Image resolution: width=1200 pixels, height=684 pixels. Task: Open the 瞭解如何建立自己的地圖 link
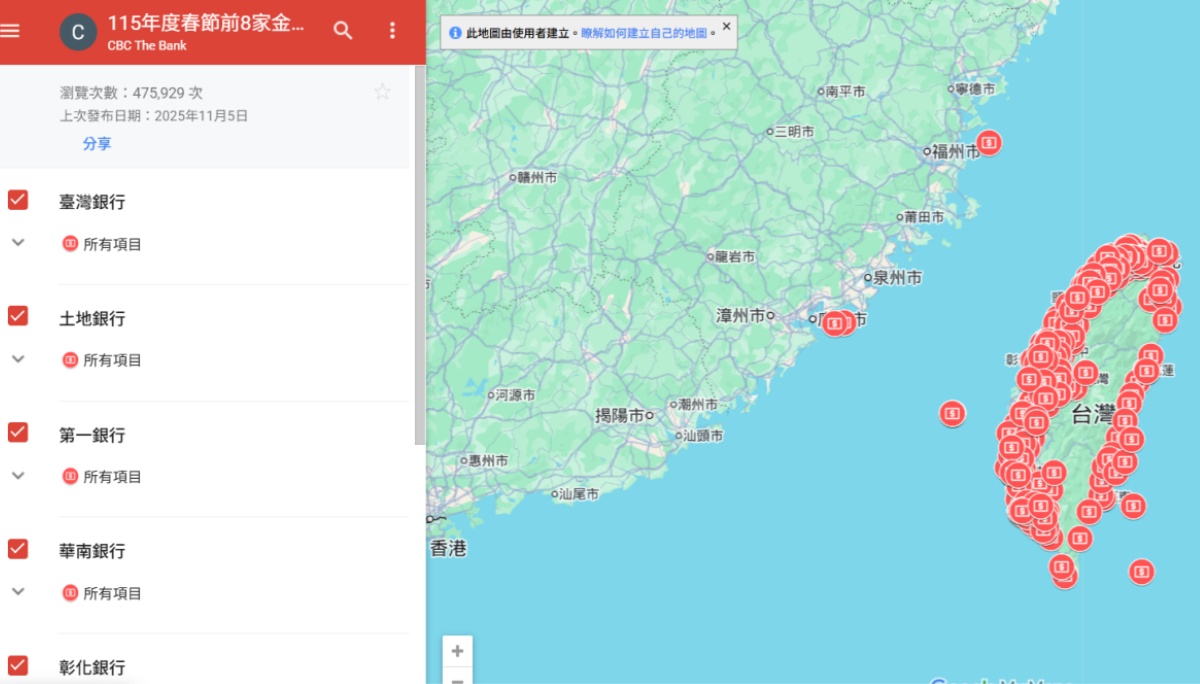click(644, 33)
